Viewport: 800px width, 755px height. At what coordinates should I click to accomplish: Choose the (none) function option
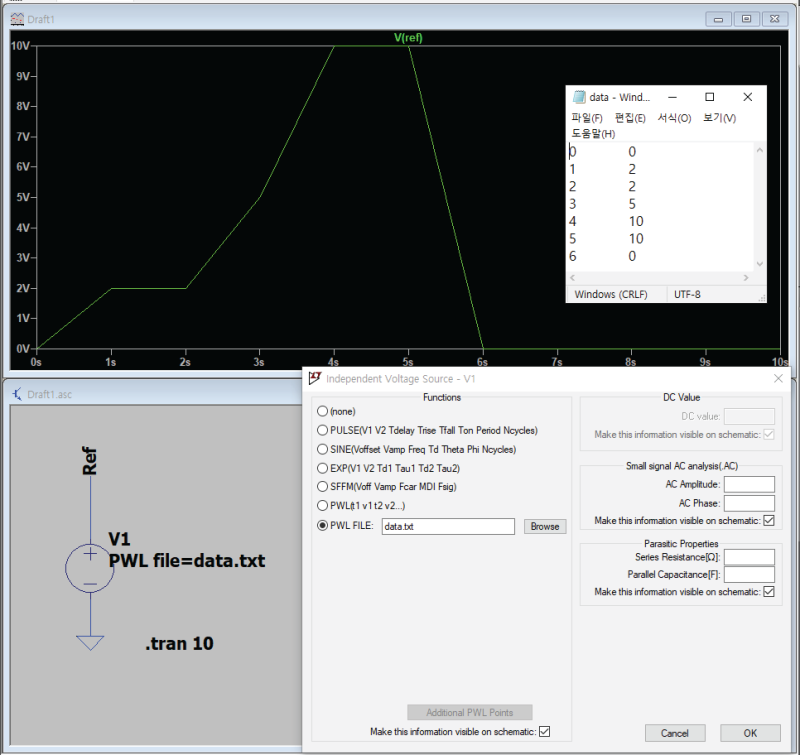tap(322, 411)
